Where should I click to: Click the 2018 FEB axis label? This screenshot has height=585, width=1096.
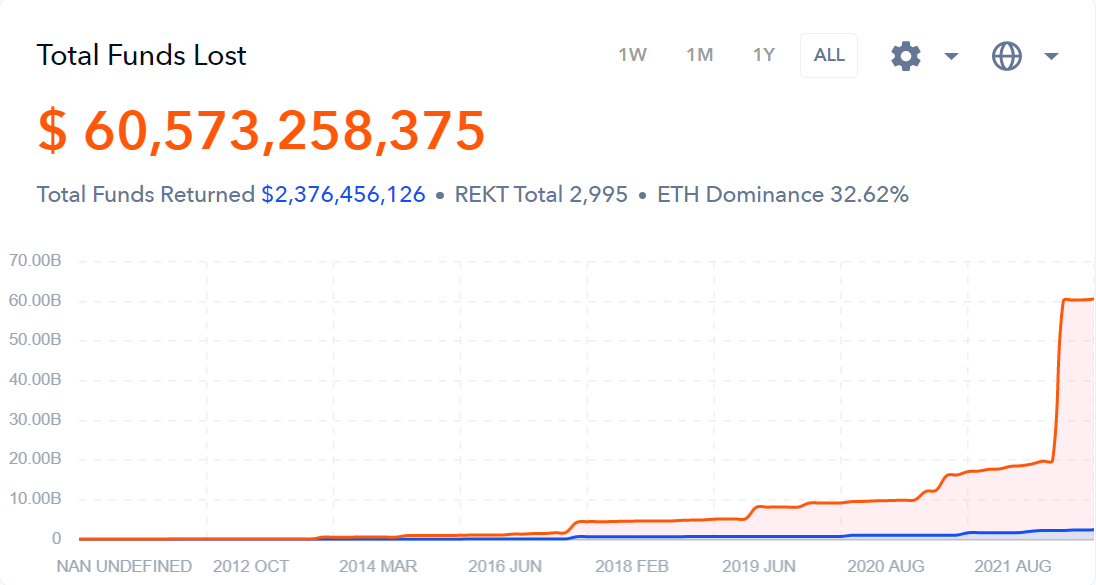point(631,566)
